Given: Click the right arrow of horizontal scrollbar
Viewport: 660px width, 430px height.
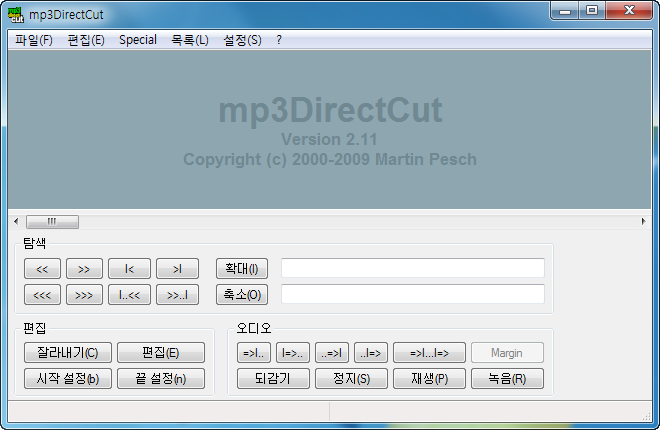Looking at the screenshot, I should [643, 221].
